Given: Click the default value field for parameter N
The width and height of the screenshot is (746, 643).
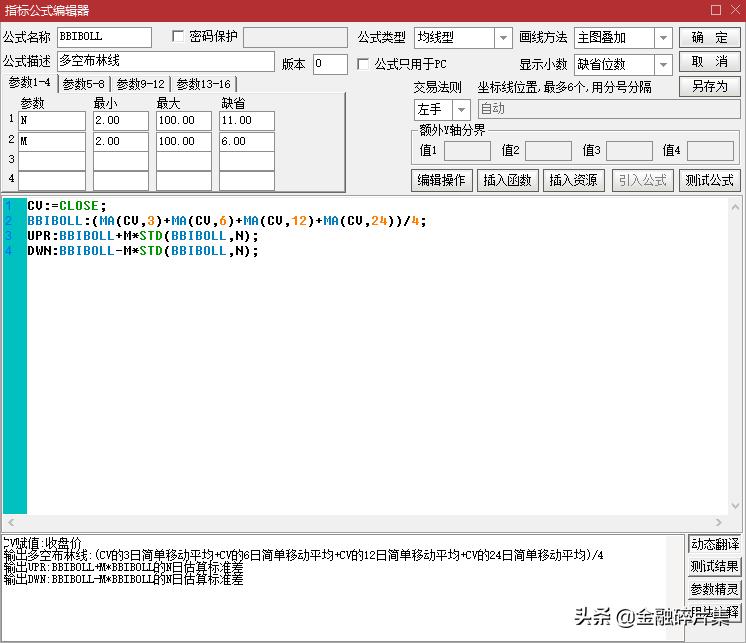Looking at the screenshot, I should pos(246,121).
